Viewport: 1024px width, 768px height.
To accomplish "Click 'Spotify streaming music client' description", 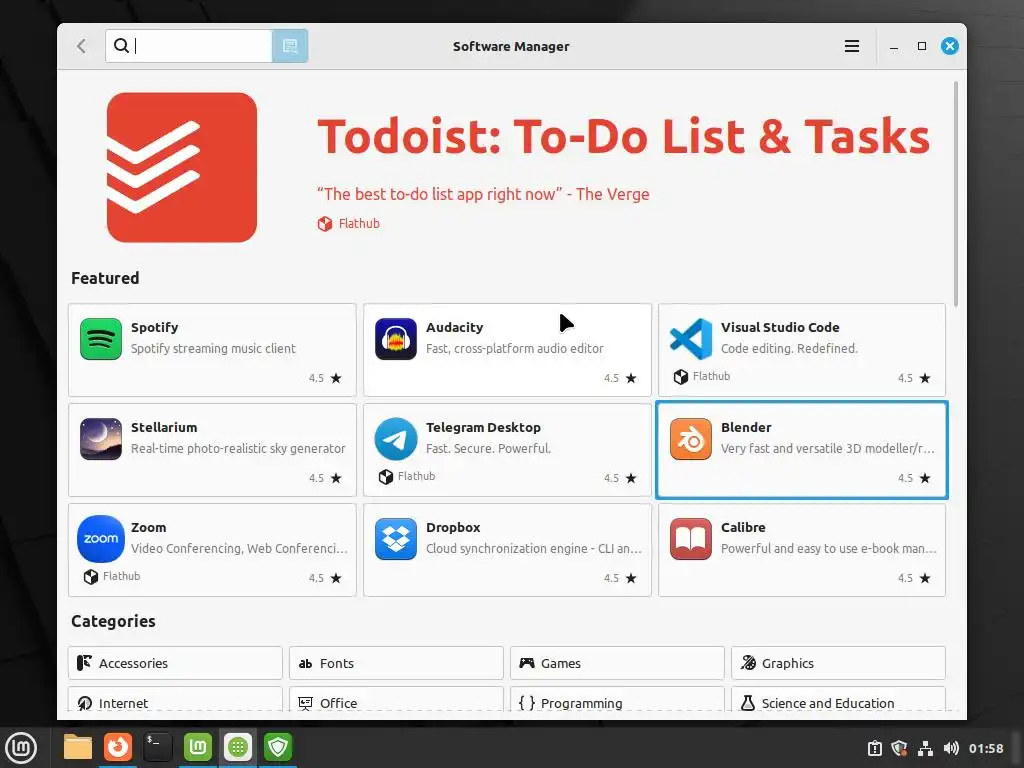I will coord(213,349).
